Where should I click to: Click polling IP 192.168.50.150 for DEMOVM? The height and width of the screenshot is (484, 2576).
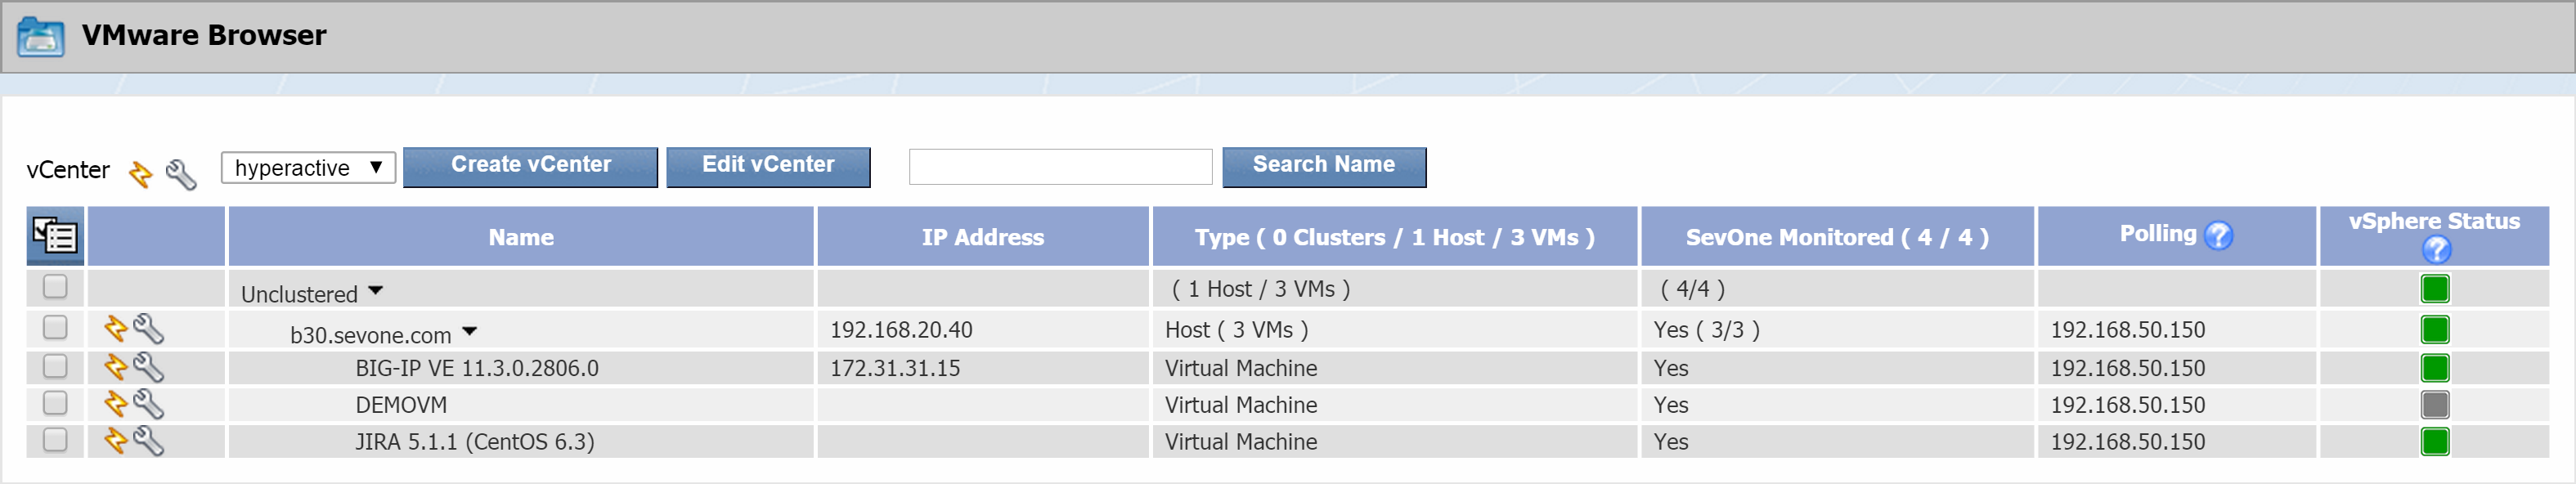point(2128,406)
